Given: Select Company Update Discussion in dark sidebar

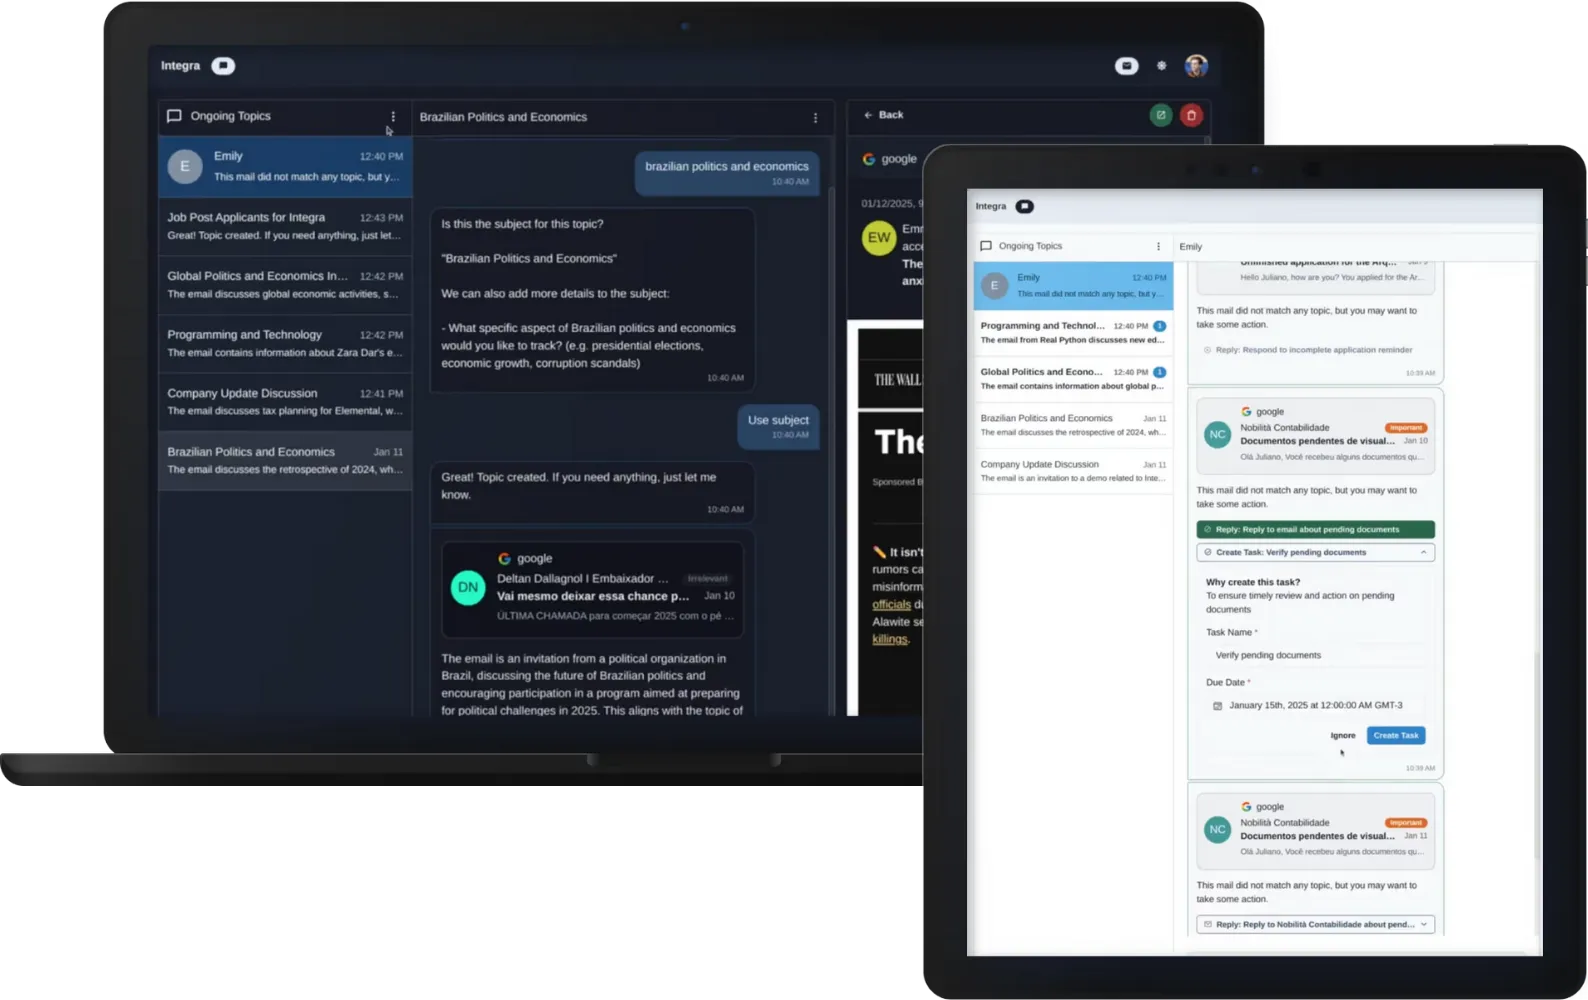Looking at the screenshot, I should click(285, 402).
